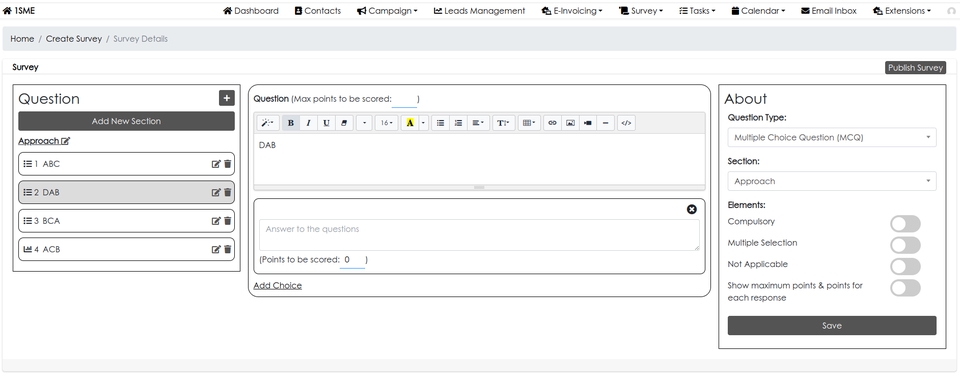Viewport: 960px width, 383px height.
Task: Insert a picture in editor
Action: coord(570,123)
